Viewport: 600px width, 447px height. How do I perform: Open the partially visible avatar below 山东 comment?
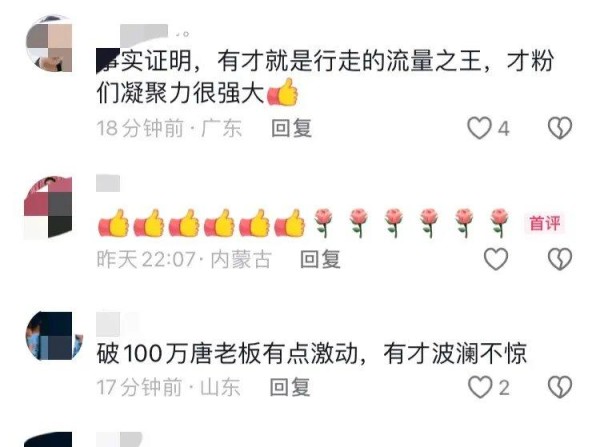48,440
